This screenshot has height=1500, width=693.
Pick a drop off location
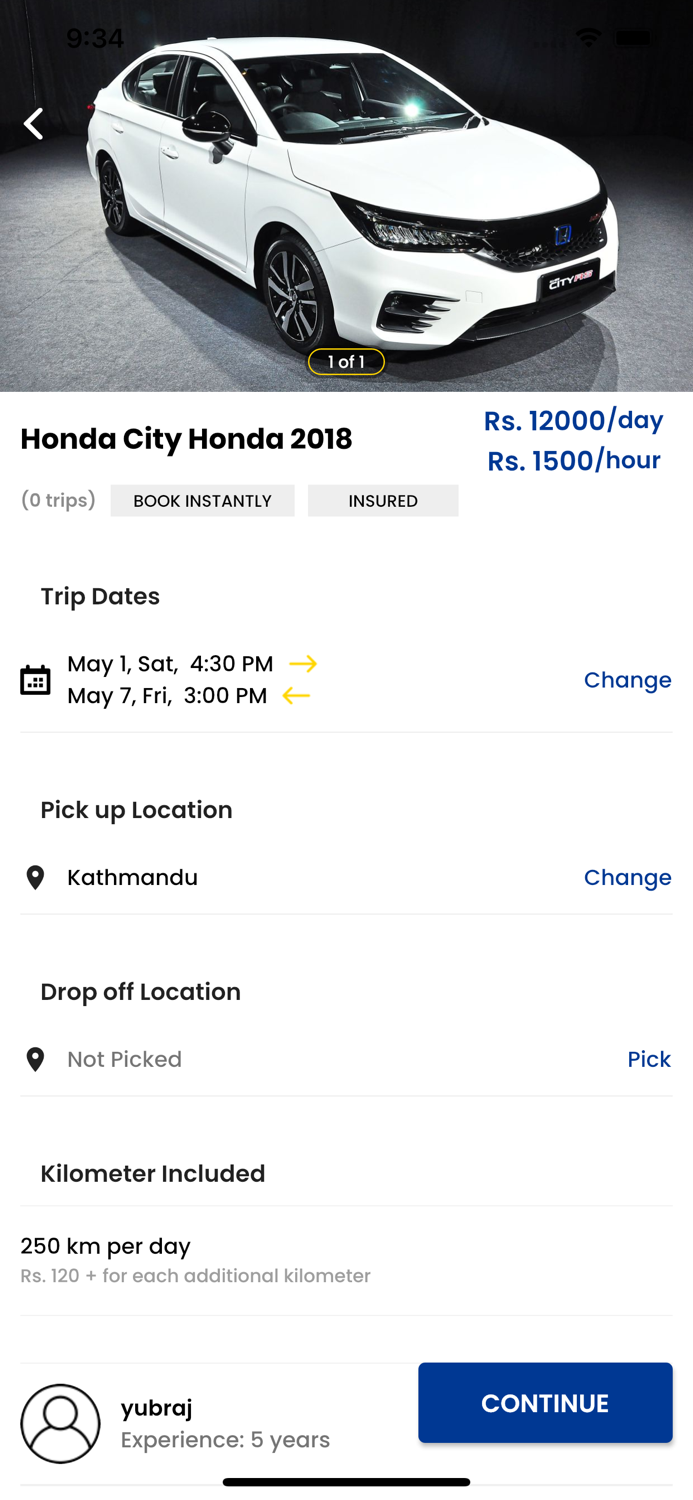pyautogui.click(x=648, y=1059)
